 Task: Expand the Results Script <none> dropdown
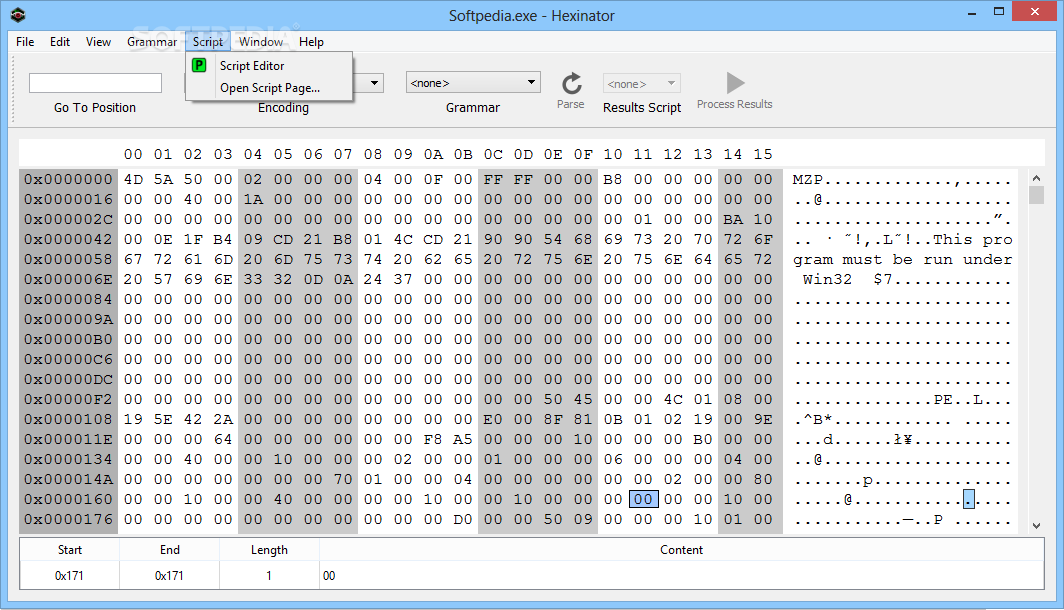(x=641, y=83)
